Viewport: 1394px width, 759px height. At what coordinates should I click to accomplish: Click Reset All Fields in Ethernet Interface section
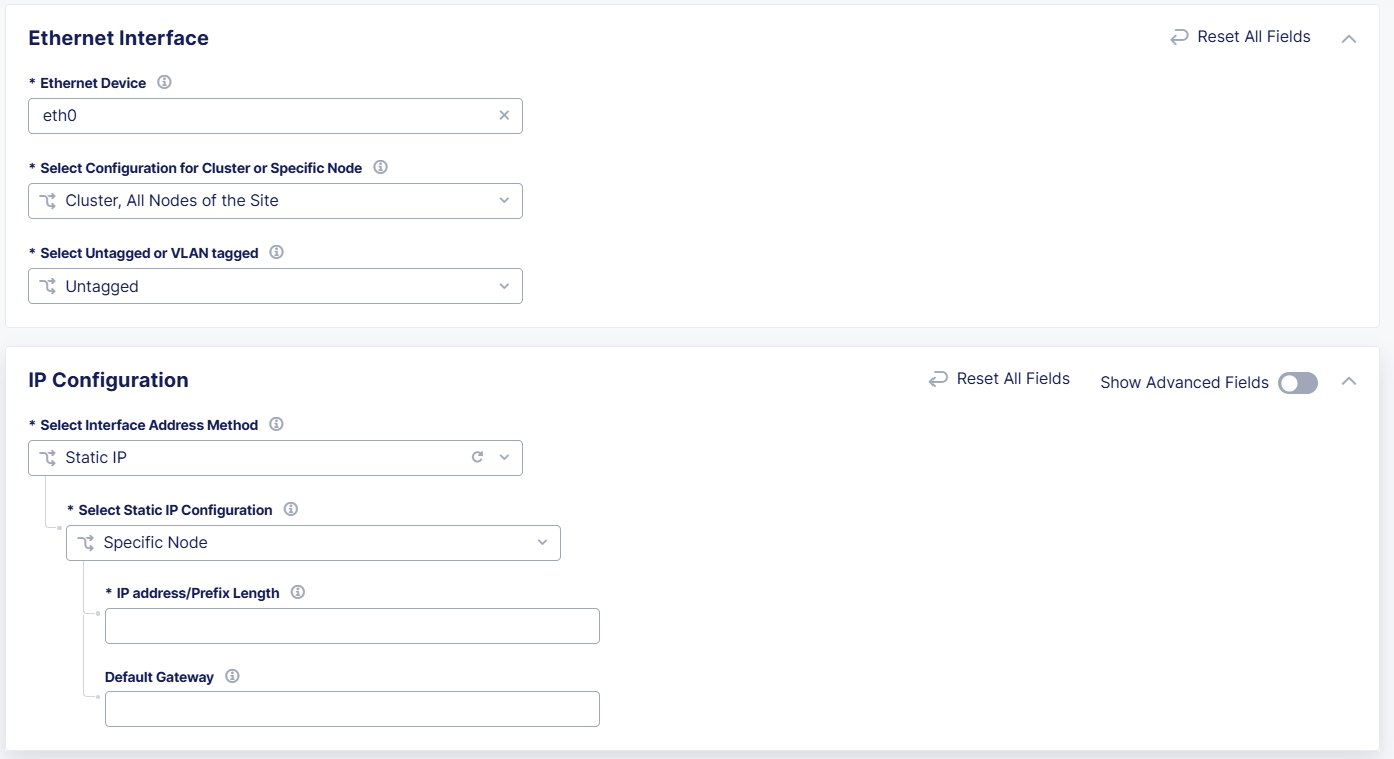click(1253, 36)
